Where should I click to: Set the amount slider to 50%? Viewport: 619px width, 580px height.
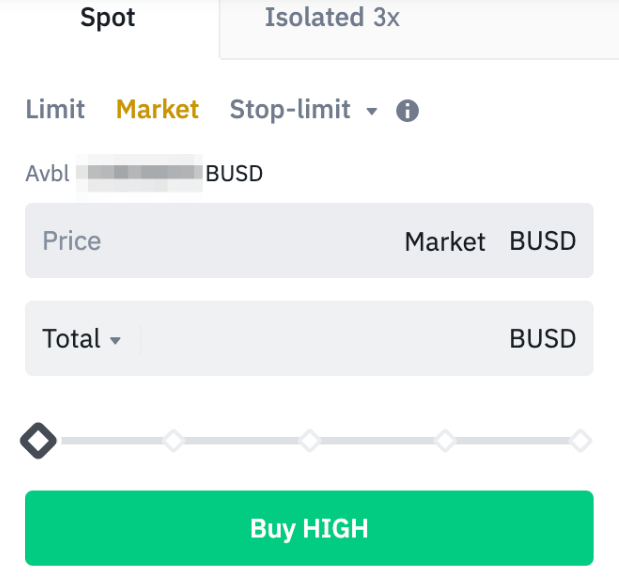(x=310, y=441)
